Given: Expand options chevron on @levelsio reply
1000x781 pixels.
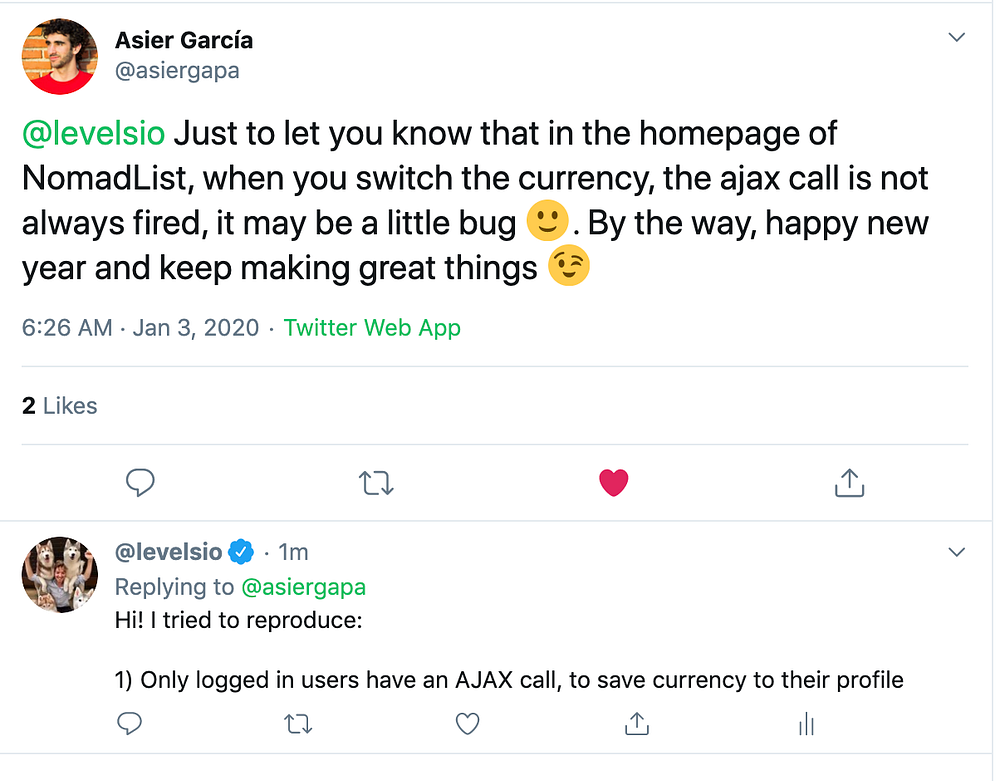Looking at the screenshot, I should click(956, 552).
